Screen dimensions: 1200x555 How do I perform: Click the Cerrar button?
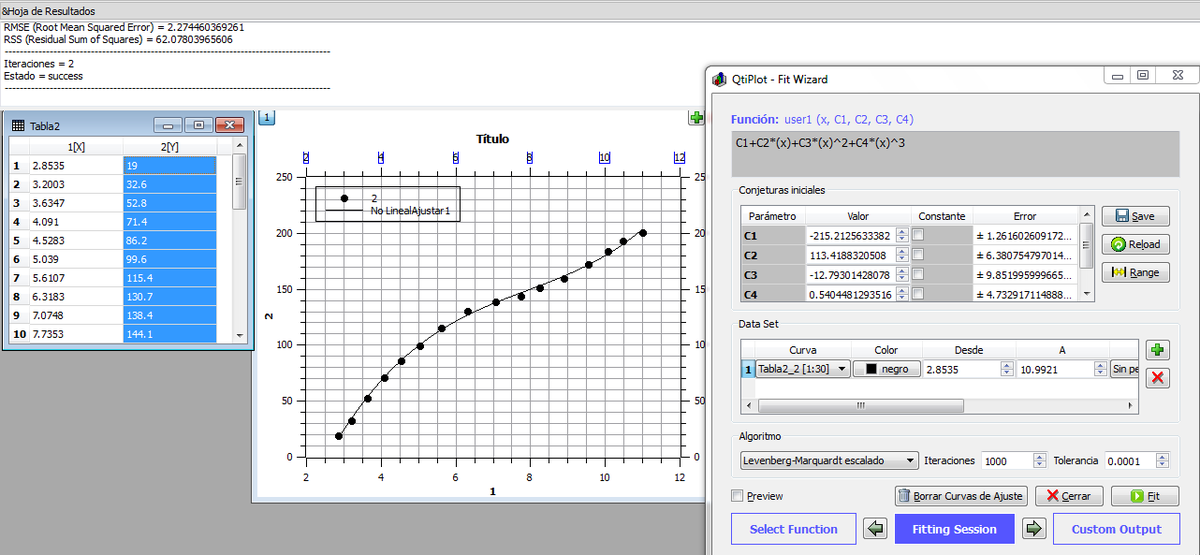[1069, 496]
